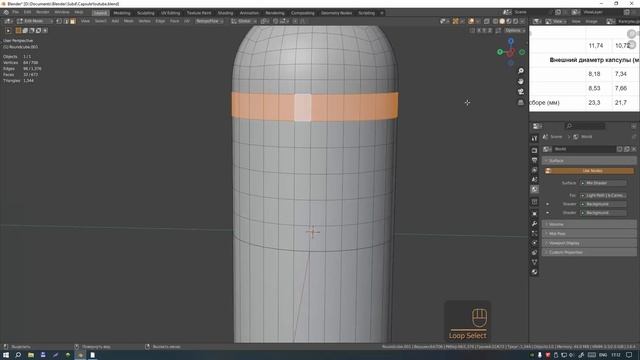The height and width of the screenshot is (360, 640).
Task: Click the viewport pan hand gizmo
Action: pos(521,82)
